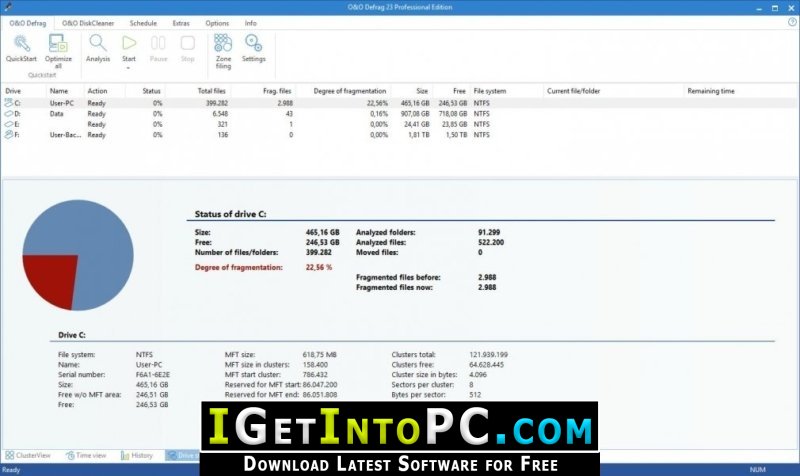
Task: Open Zone filing tool
Action: tap(223, 51)
